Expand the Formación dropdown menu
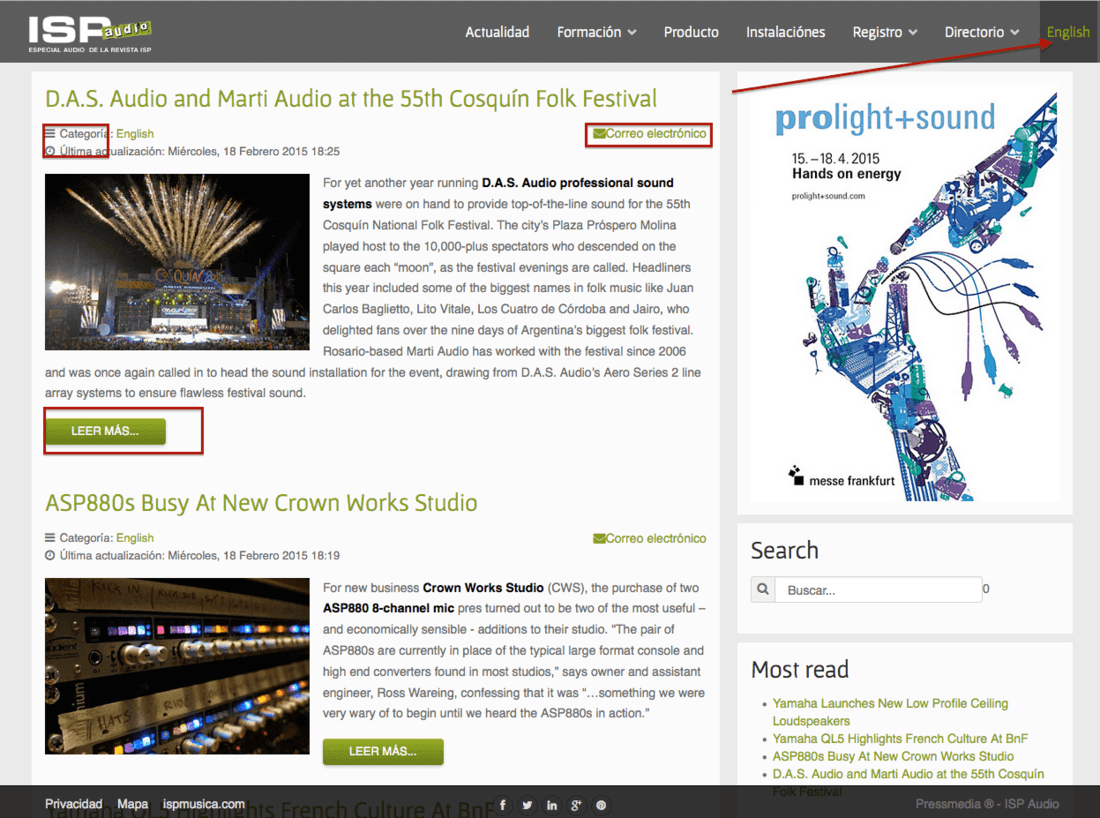Image resolution: width=1100 pixels, height=818 pixels. tap(596, 32)
